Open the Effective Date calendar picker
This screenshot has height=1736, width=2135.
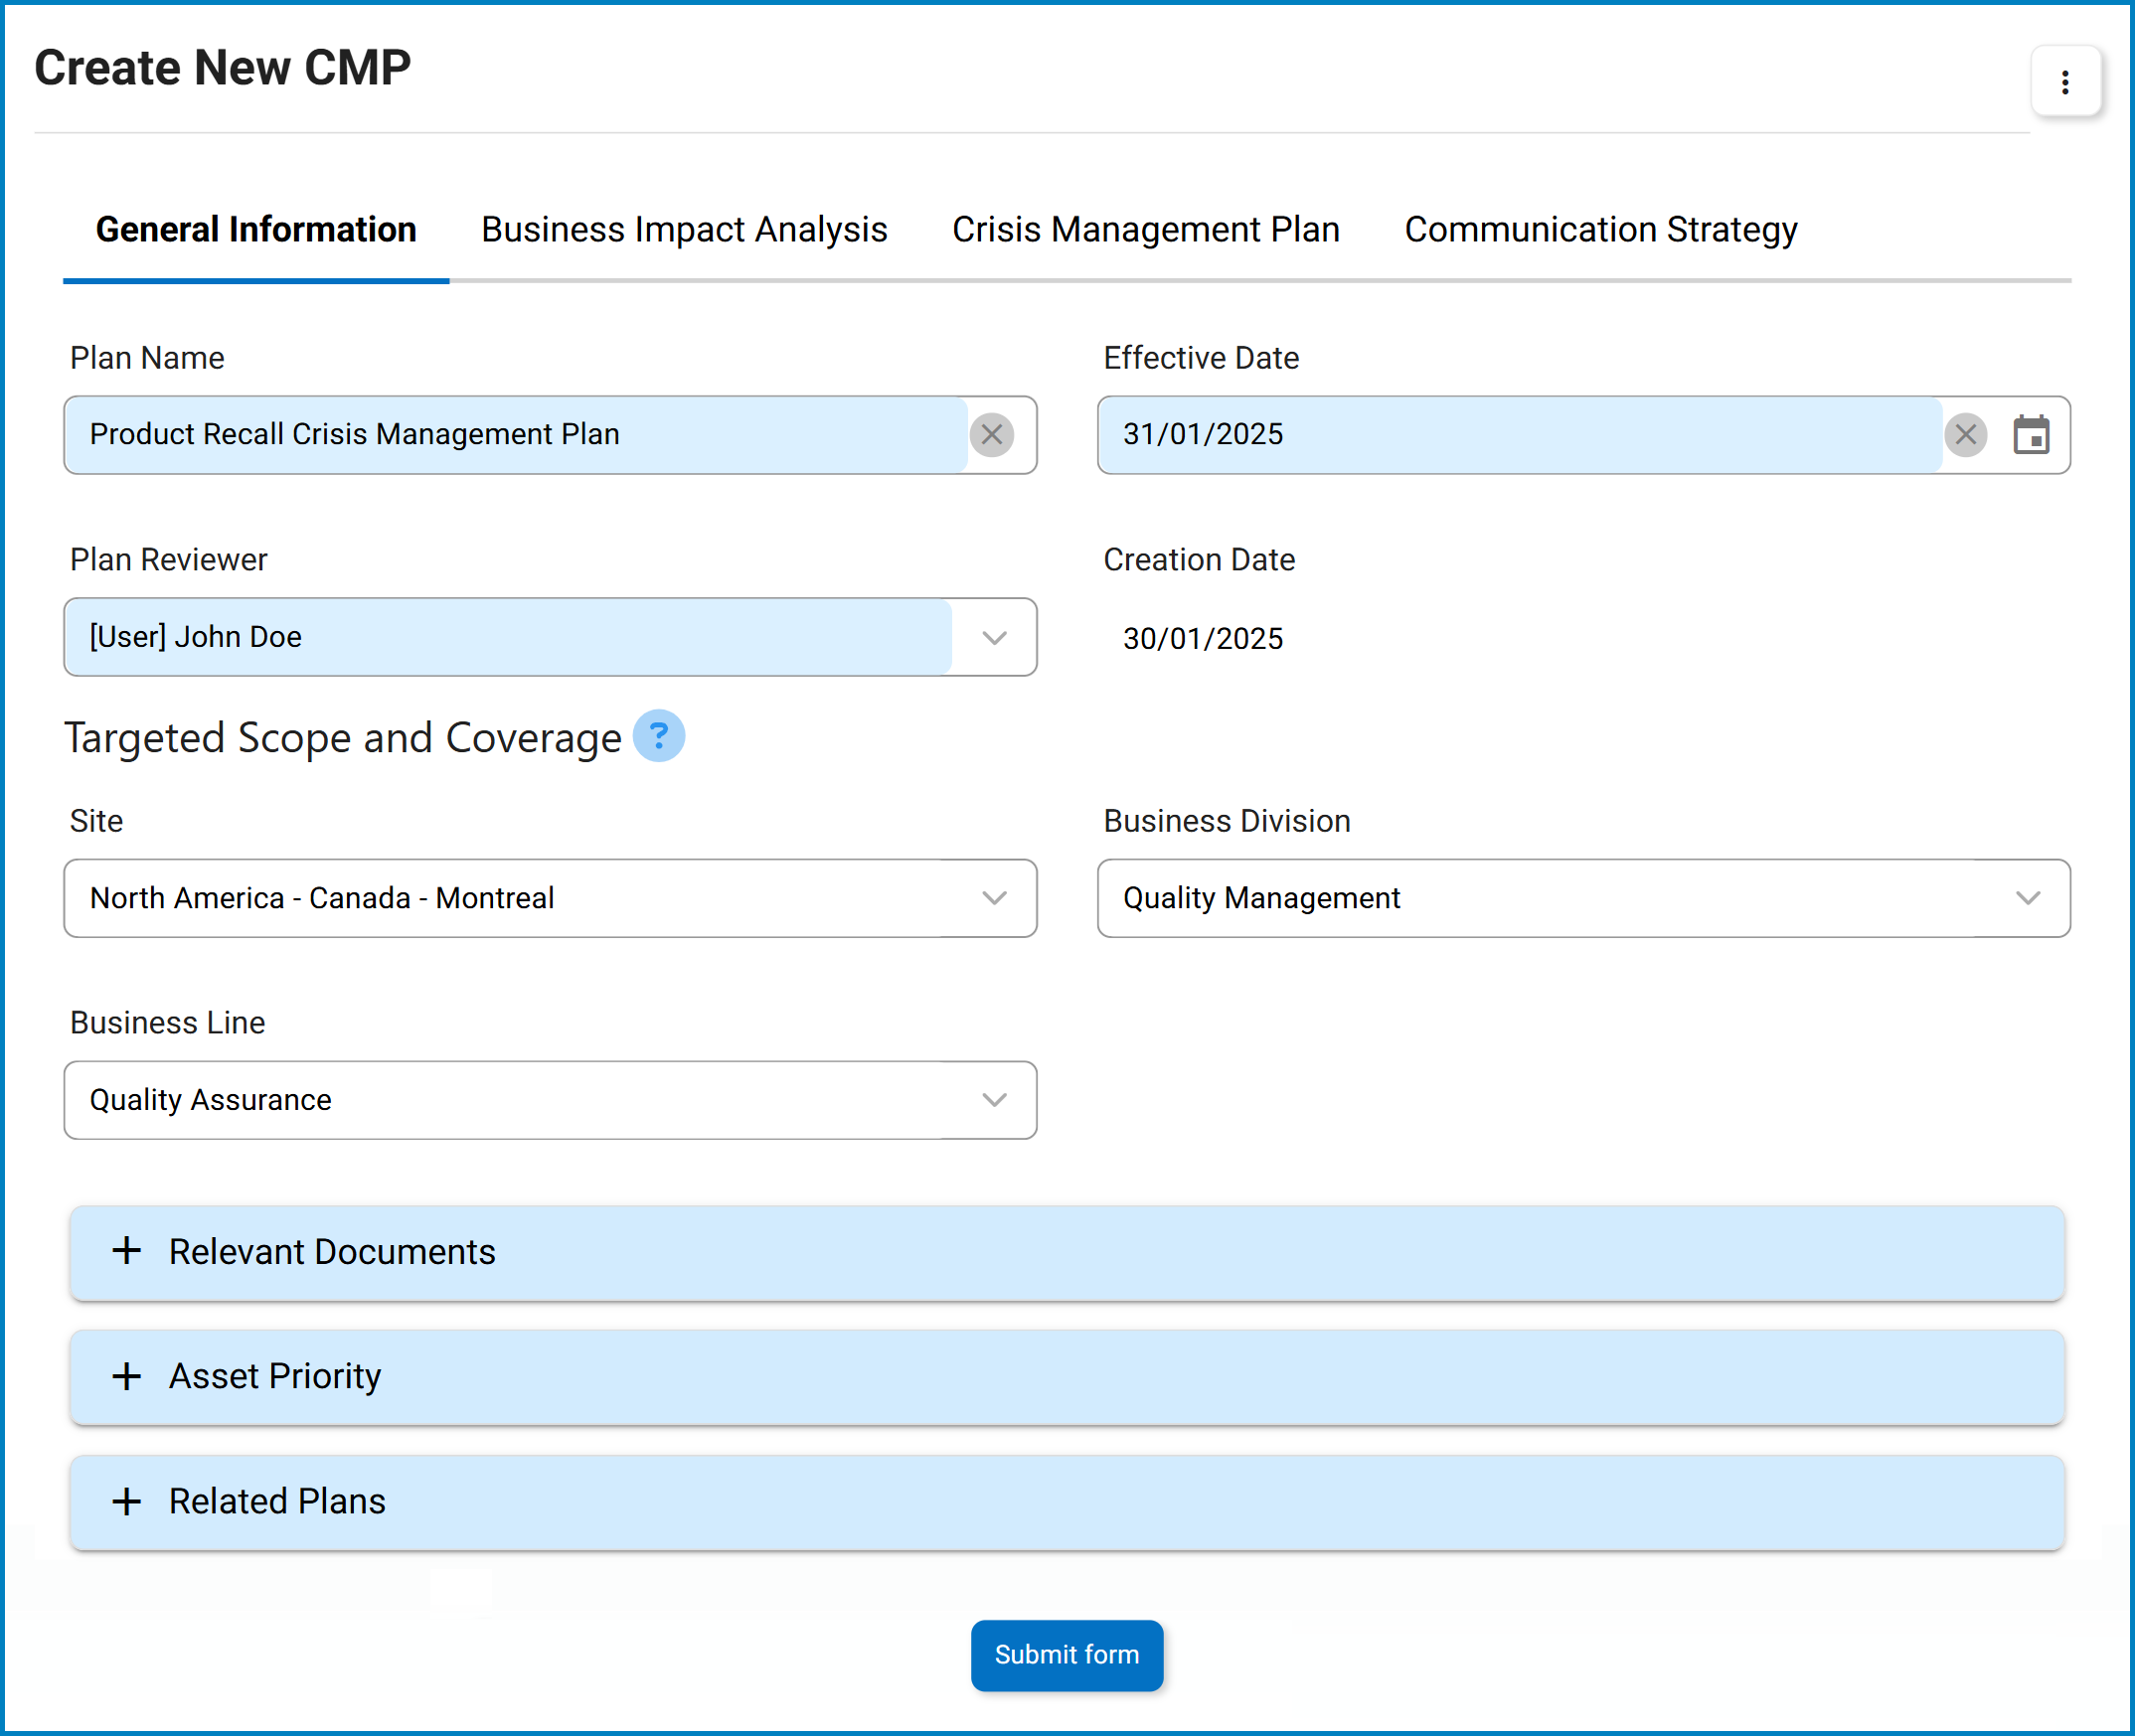[2031, 435]
